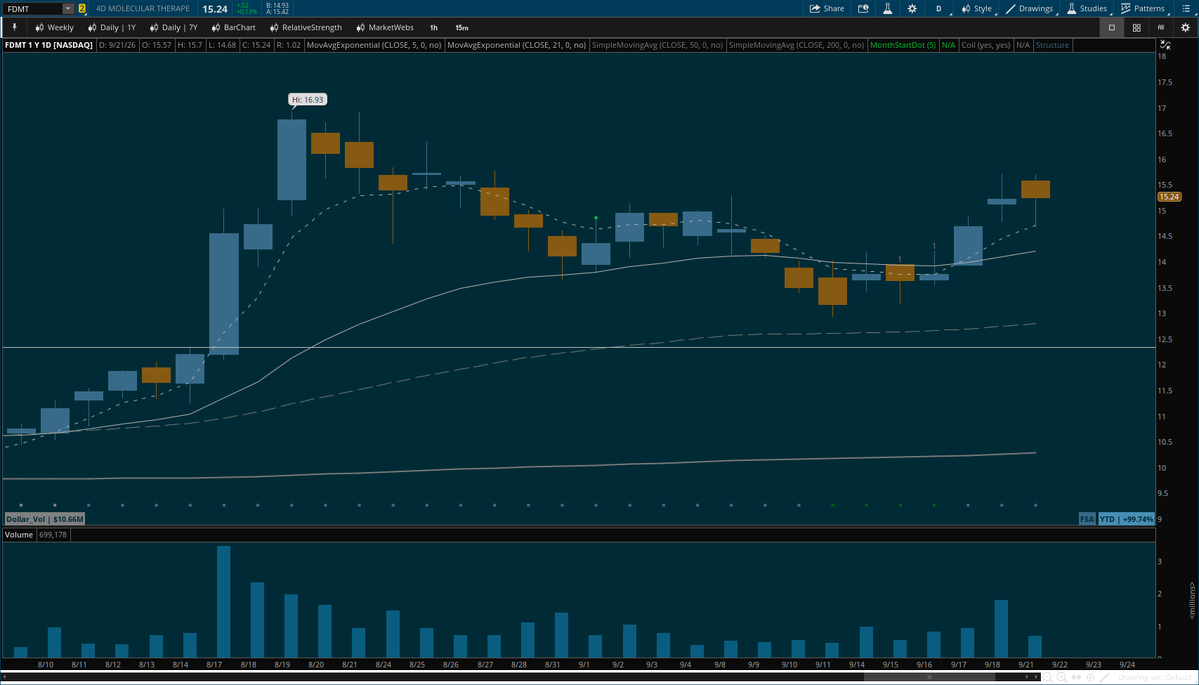Screen dimensions: 1199x685
Task: Click MovAvgExponential (CLOSE, 5, 0, no) study label
Action: point(373,45)
